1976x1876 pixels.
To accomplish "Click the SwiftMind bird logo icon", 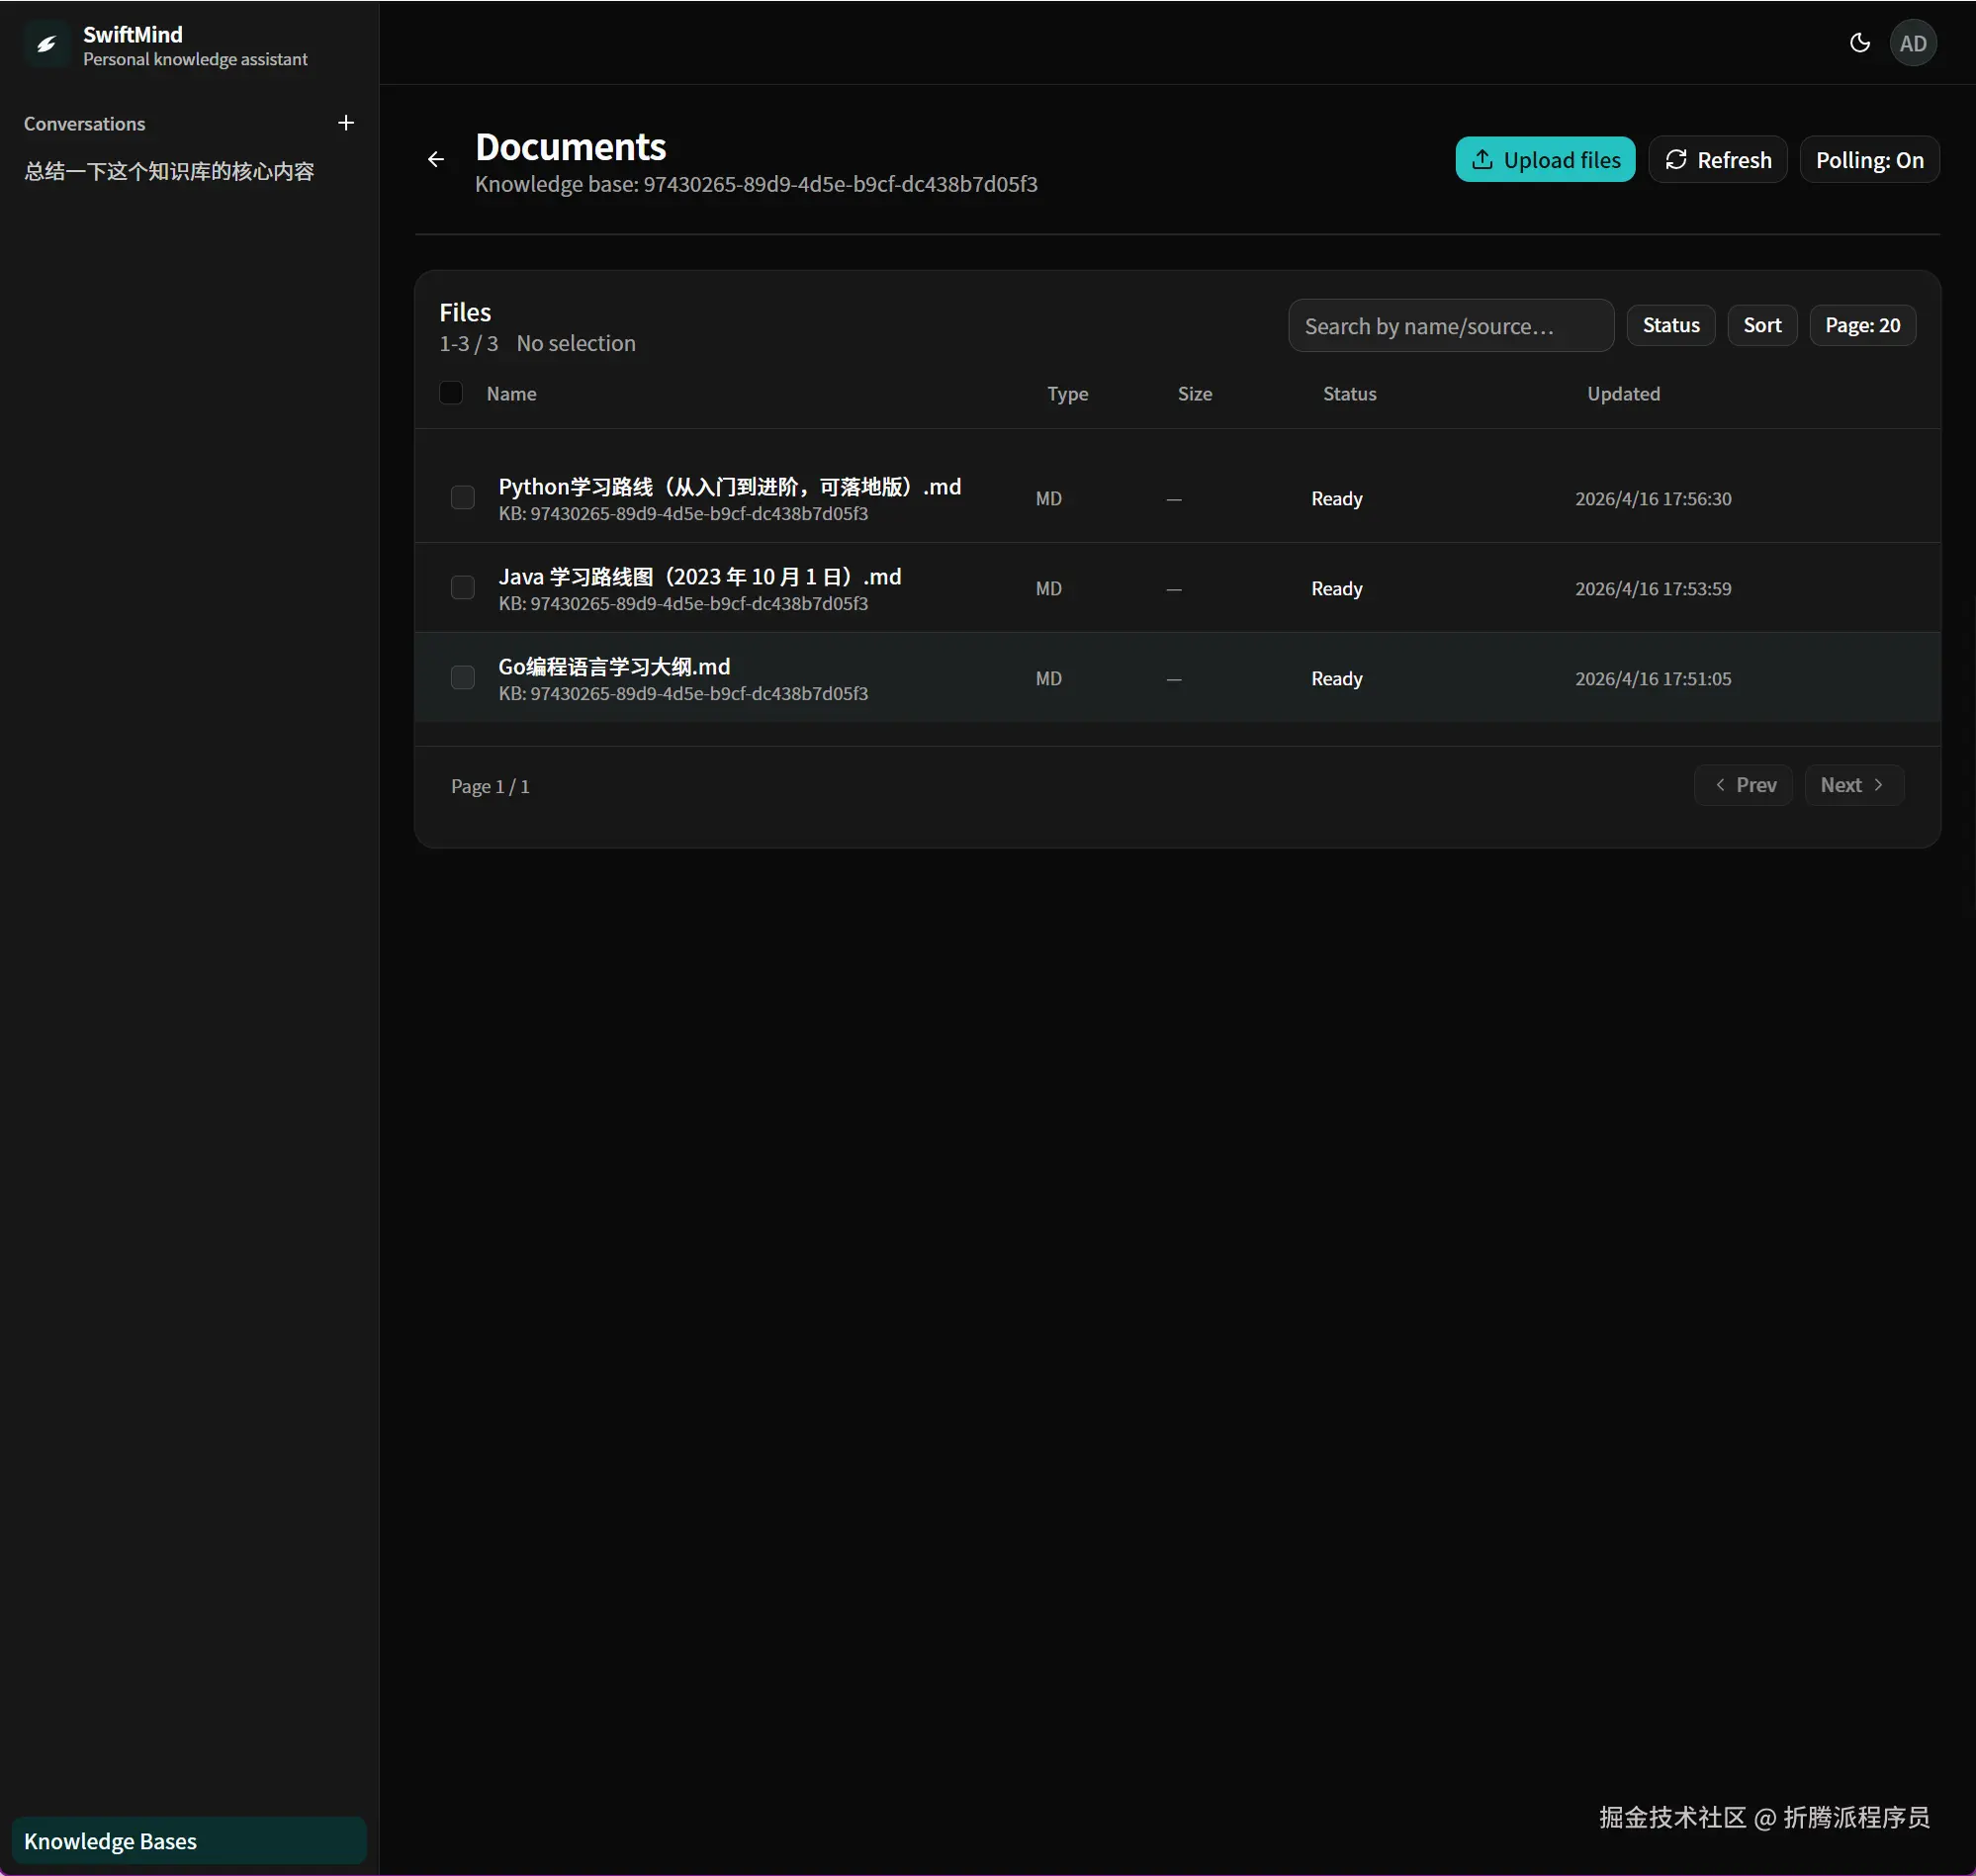I will click(46, 44).
